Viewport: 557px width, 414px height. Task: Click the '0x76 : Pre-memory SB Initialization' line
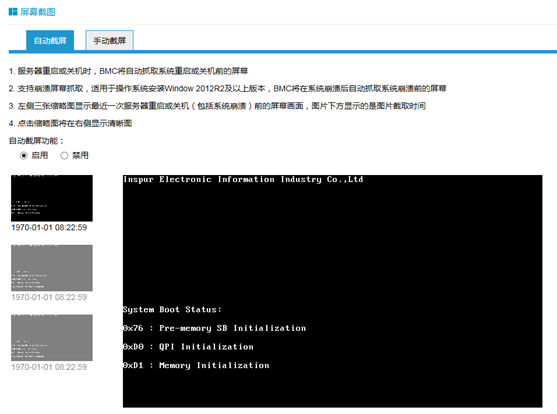pyautogui.click(x=215, y=328)
